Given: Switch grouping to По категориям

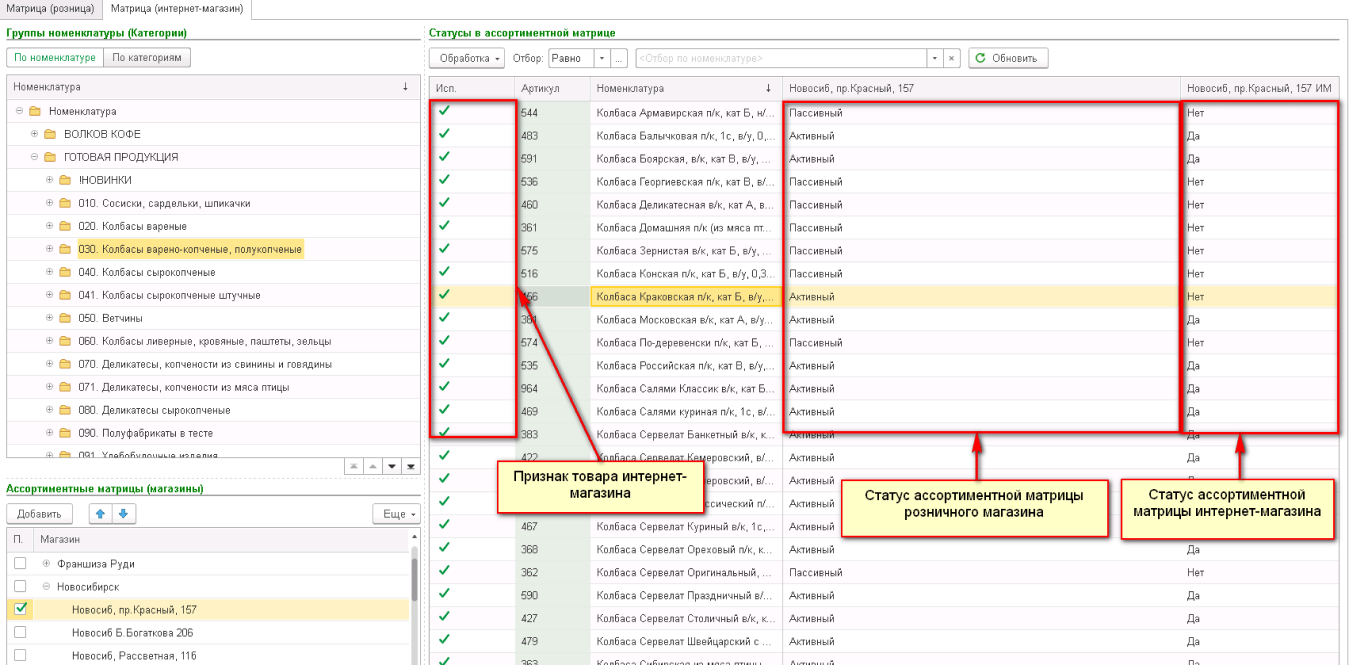Looking at the screenshot, I should click(147, 58).
